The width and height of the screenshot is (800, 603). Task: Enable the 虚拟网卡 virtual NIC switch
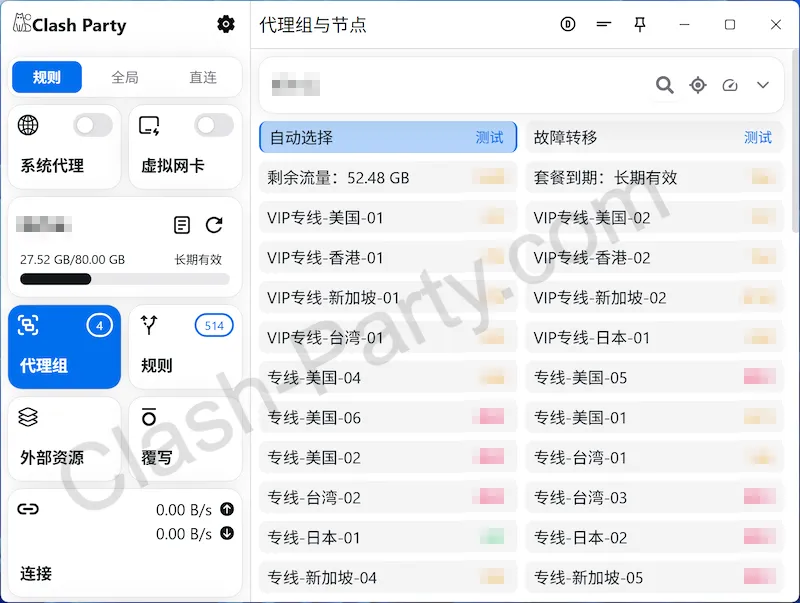[x=214, y=125]
